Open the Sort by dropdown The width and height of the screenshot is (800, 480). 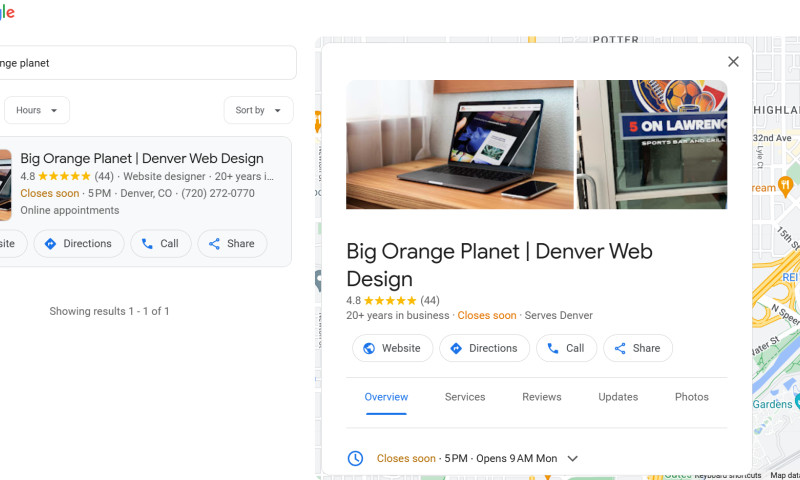pyautogui.click(x=258, y=110)
